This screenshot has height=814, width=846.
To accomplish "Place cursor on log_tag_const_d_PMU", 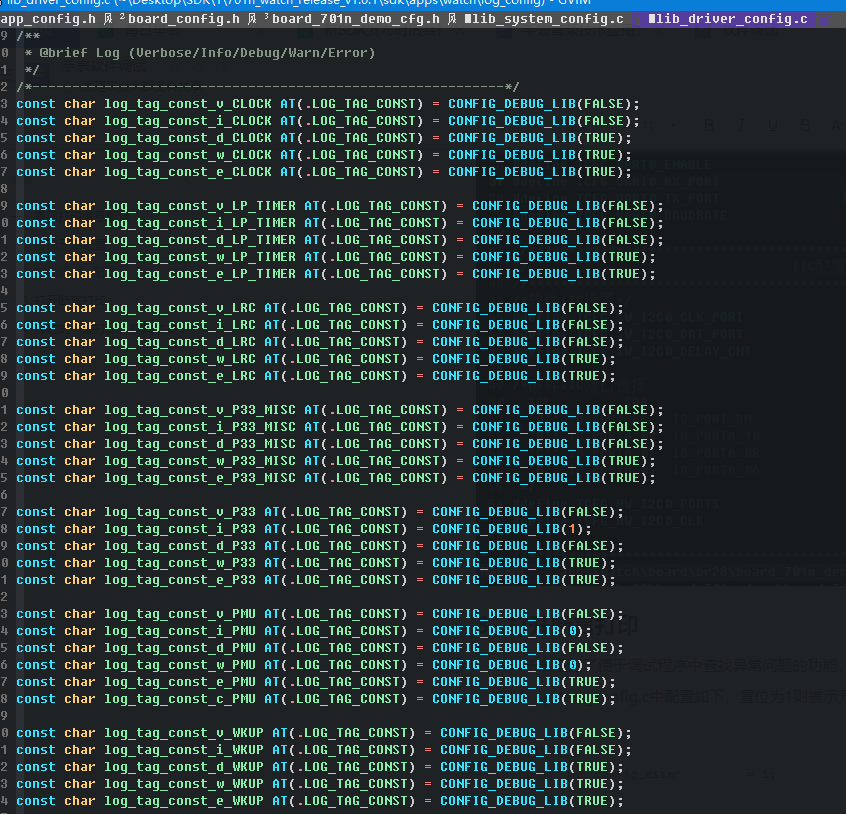I will coord(180,648).
